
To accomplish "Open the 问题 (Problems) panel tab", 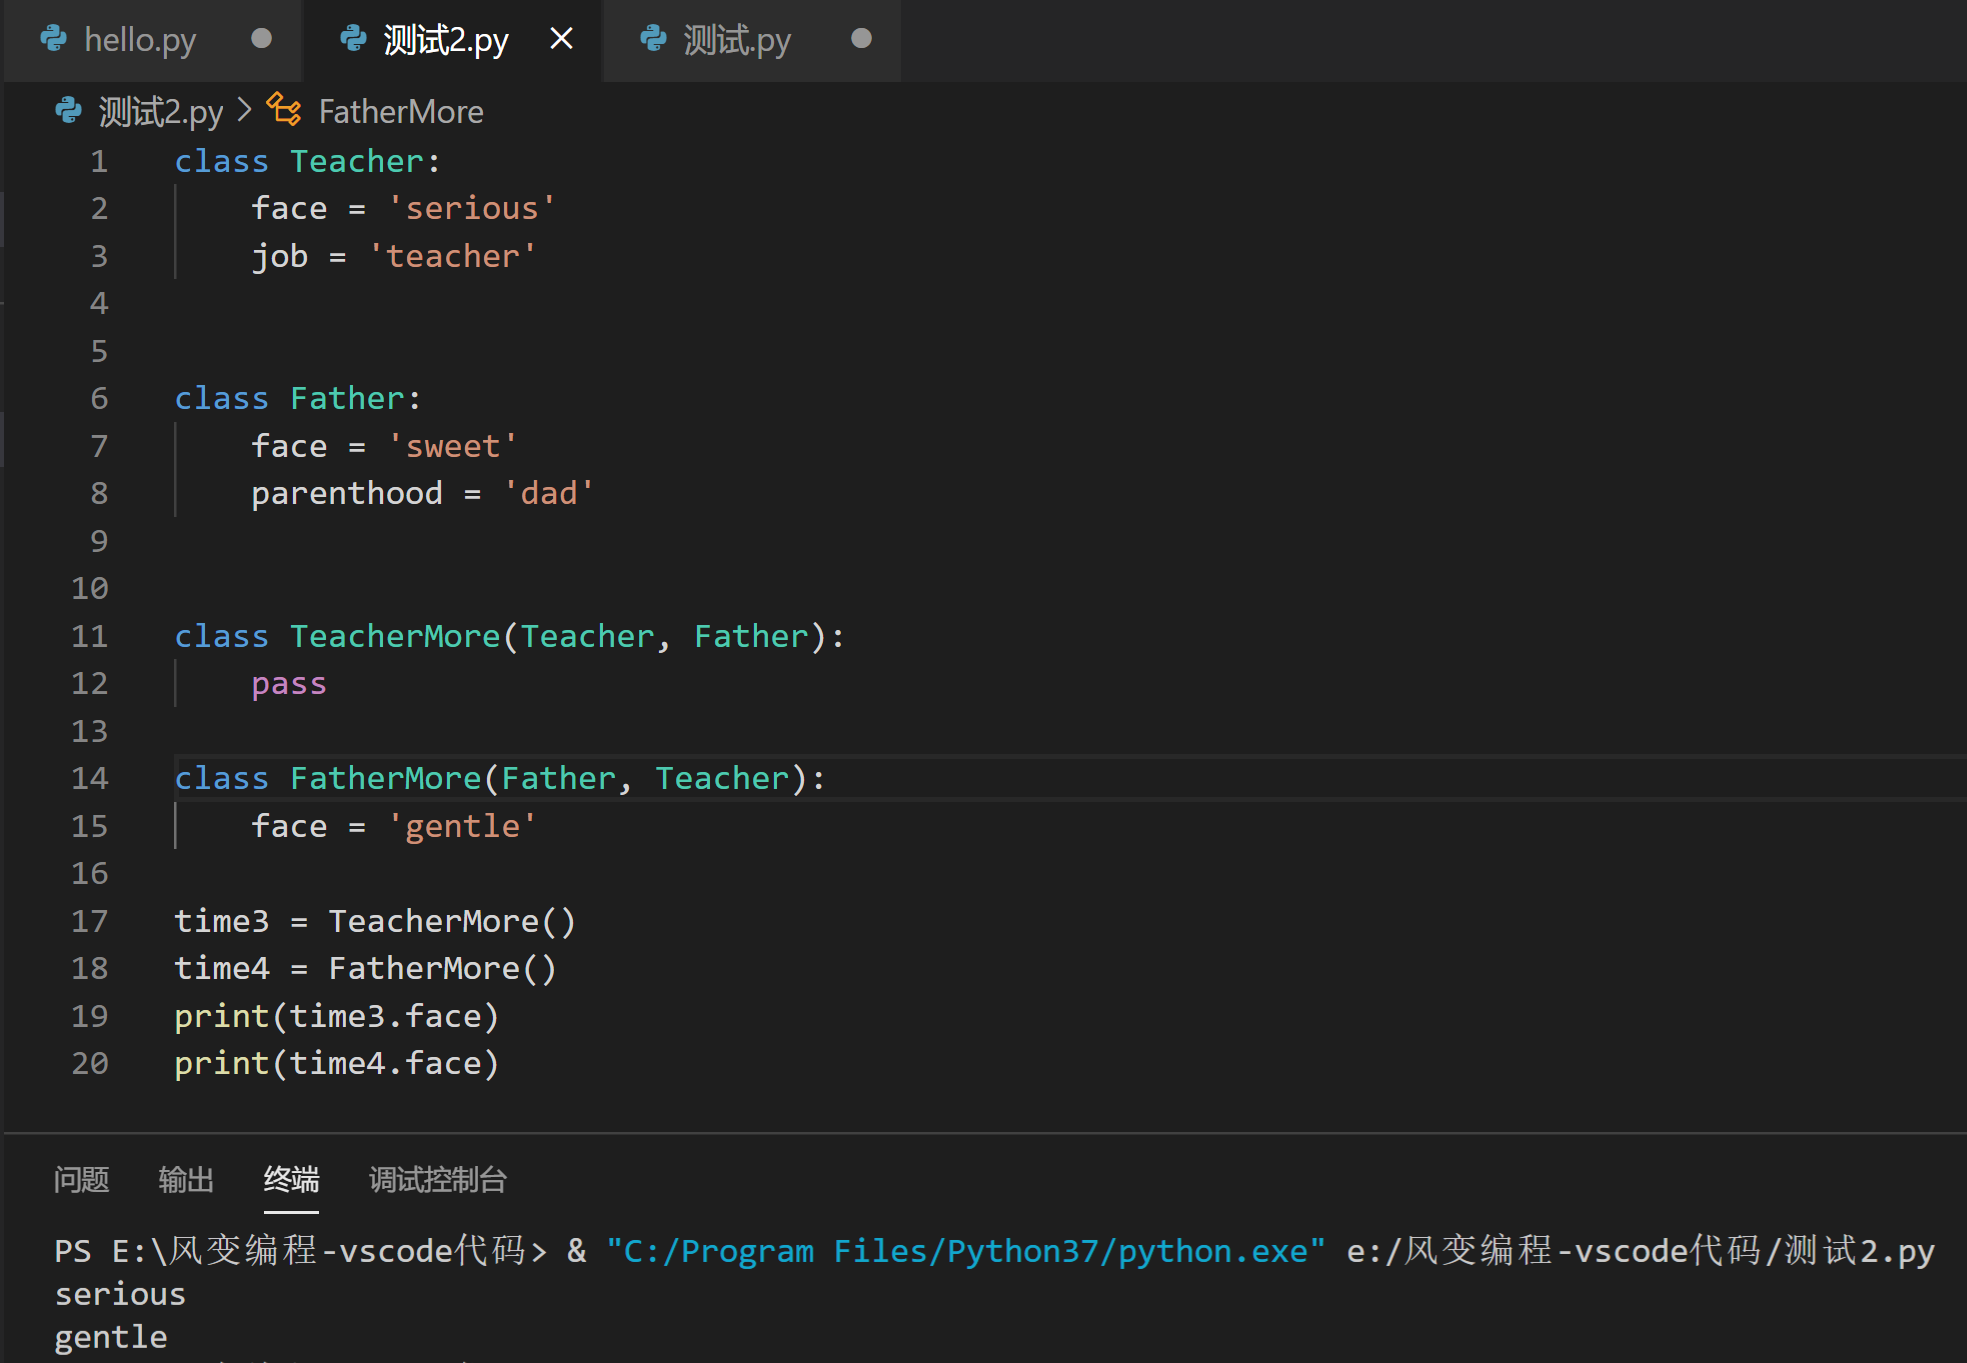I will 81,1180.
